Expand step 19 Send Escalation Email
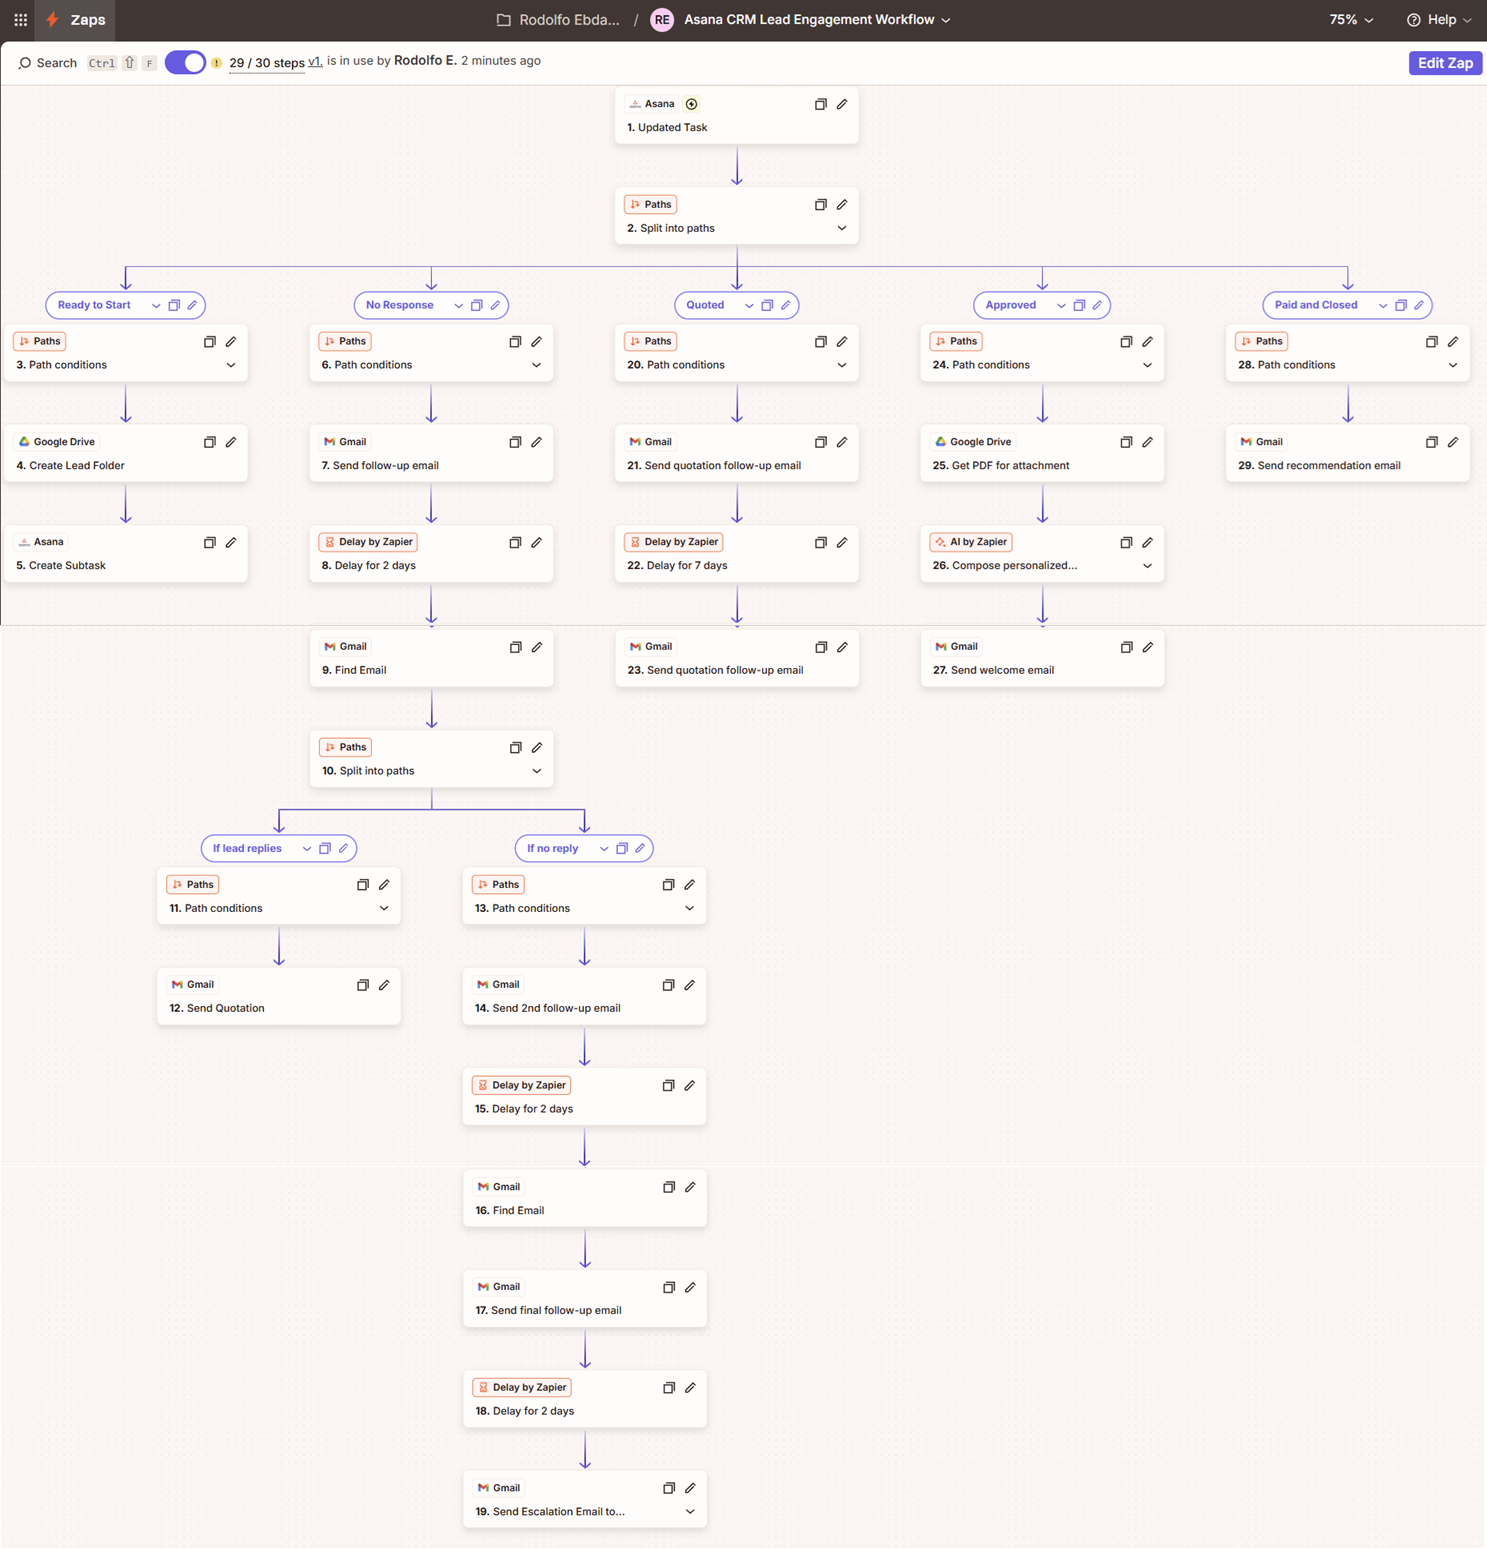The height and width of the screenshot is (1549, 1487). pos(690,1512)
